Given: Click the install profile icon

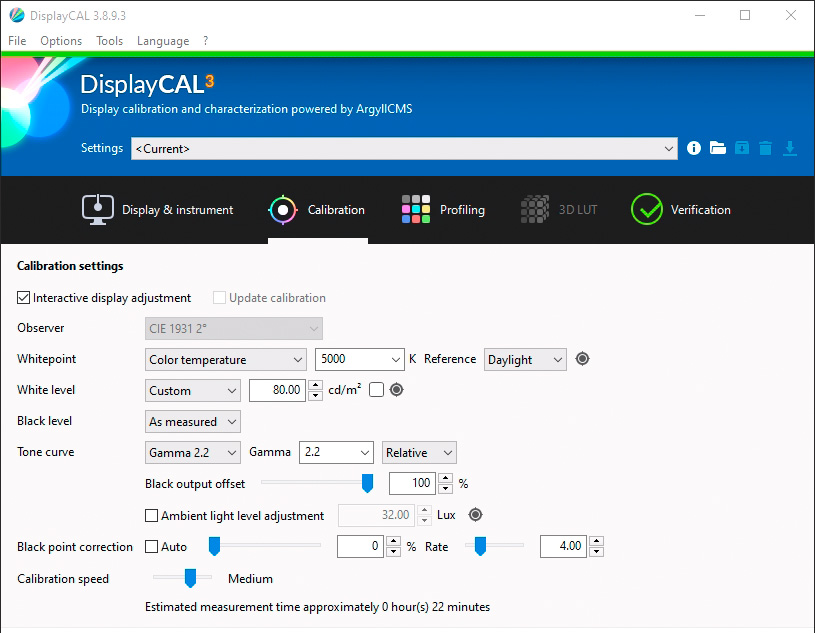Looking at the screenshot, I should pyautogui.click(x=742, y=148).
